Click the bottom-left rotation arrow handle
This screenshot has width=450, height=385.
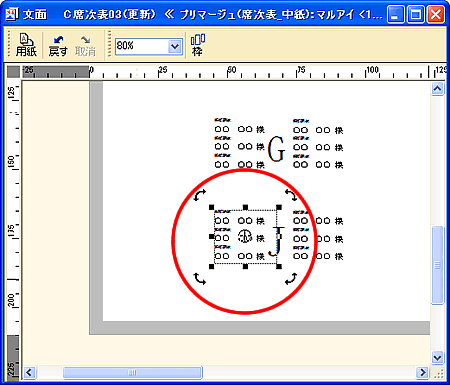click(199, 279)
